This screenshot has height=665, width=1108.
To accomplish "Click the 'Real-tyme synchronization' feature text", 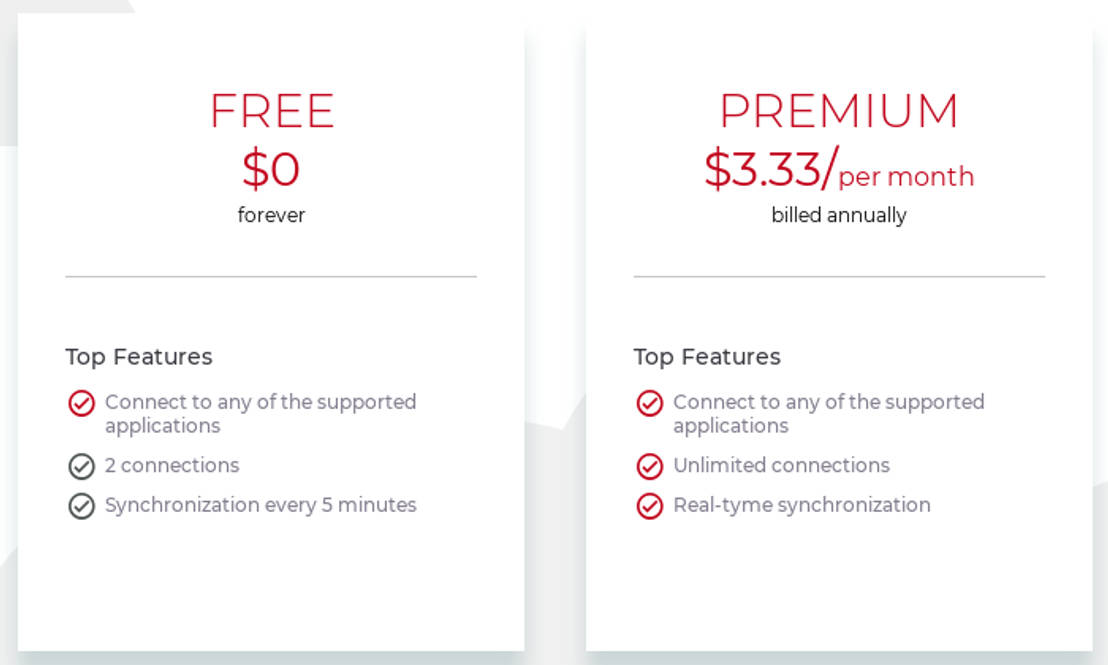I will click(801, 505).
